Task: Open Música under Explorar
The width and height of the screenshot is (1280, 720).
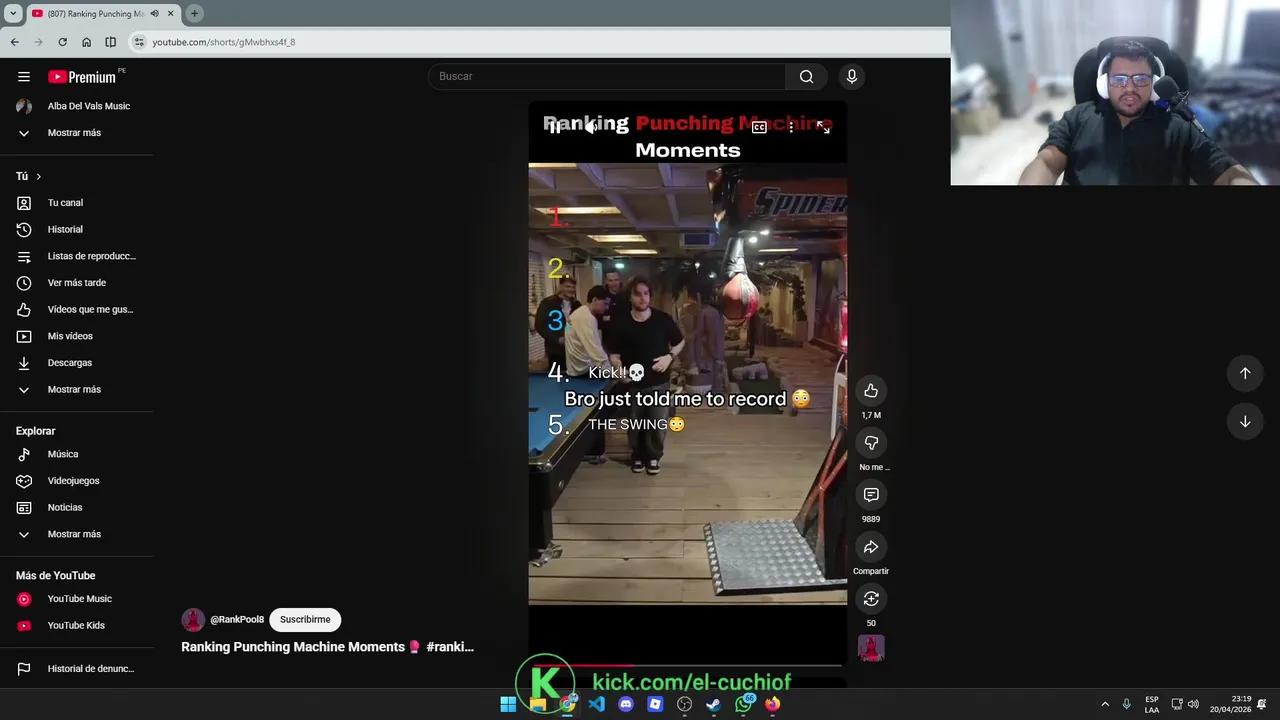Action: tap(77, 454)
